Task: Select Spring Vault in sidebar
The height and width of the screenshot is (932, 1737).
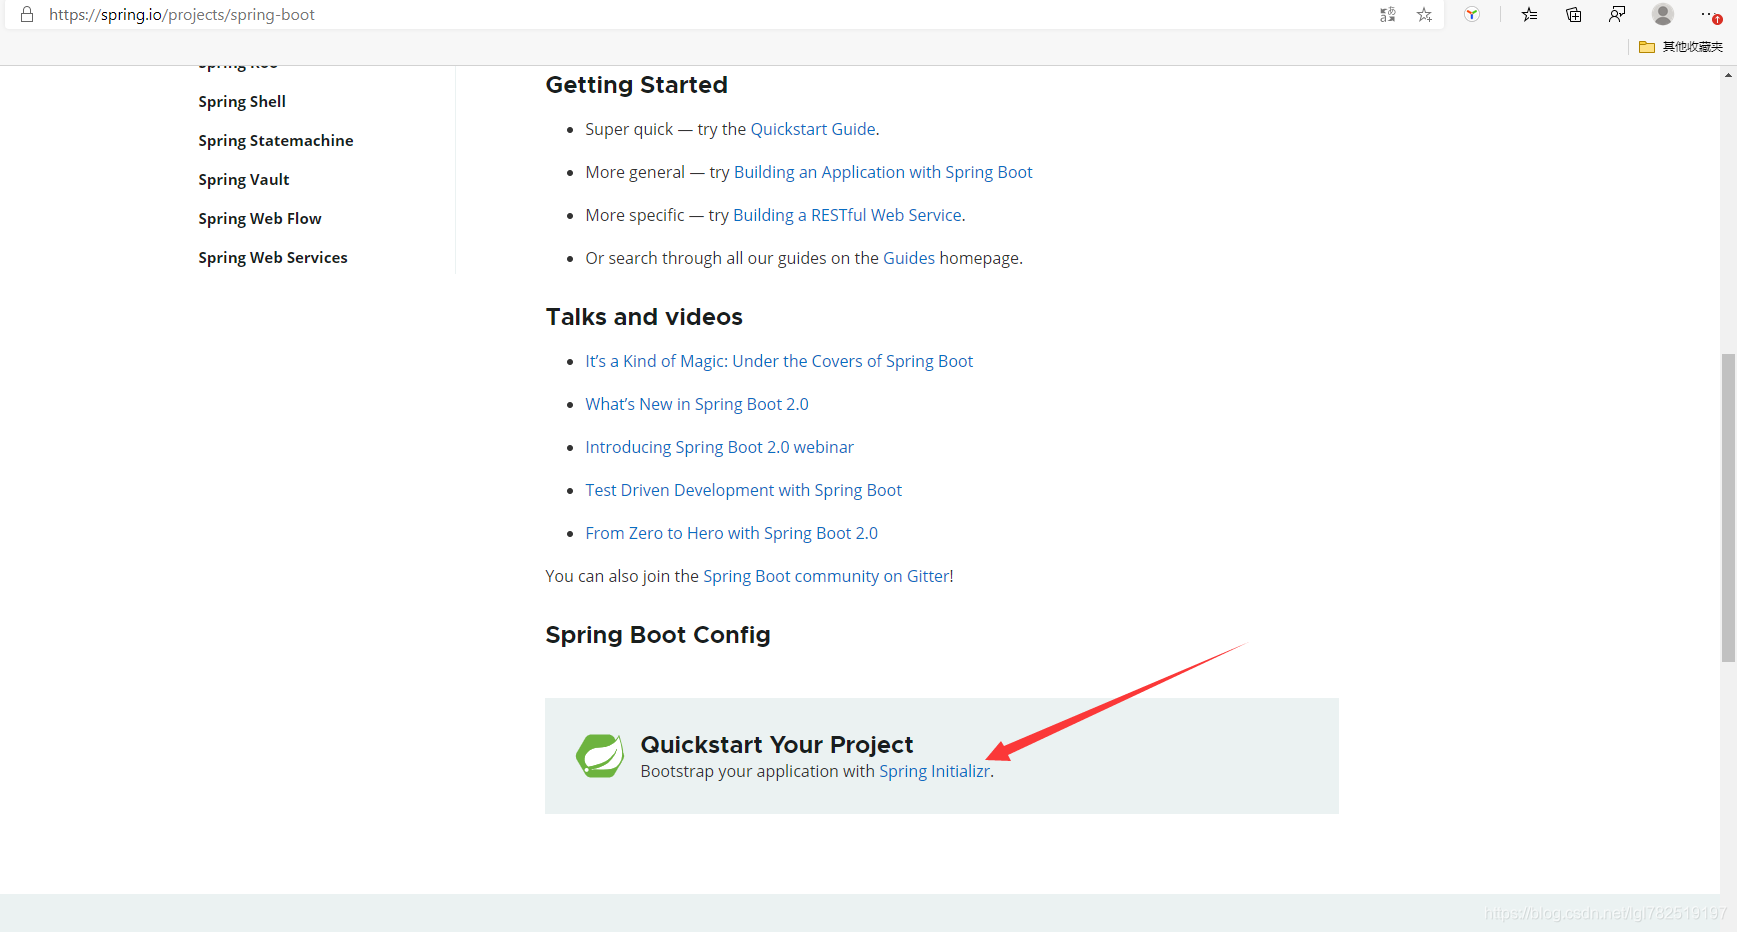Action: pos(244,180)
